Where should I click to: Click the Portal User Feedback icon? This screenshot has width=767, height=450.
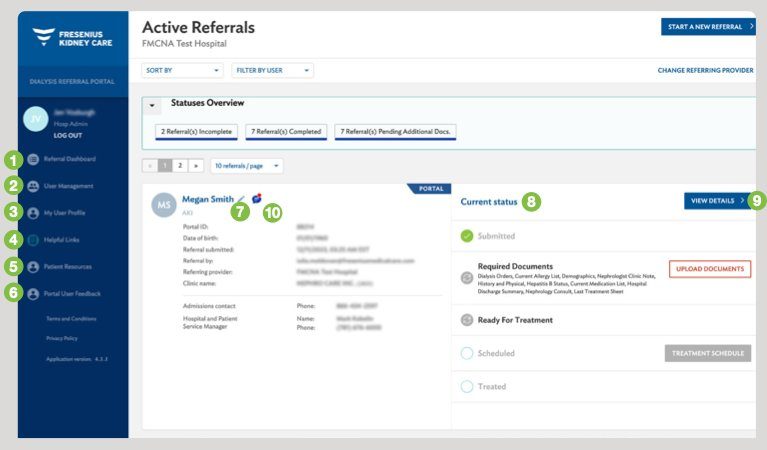[33, 293]
